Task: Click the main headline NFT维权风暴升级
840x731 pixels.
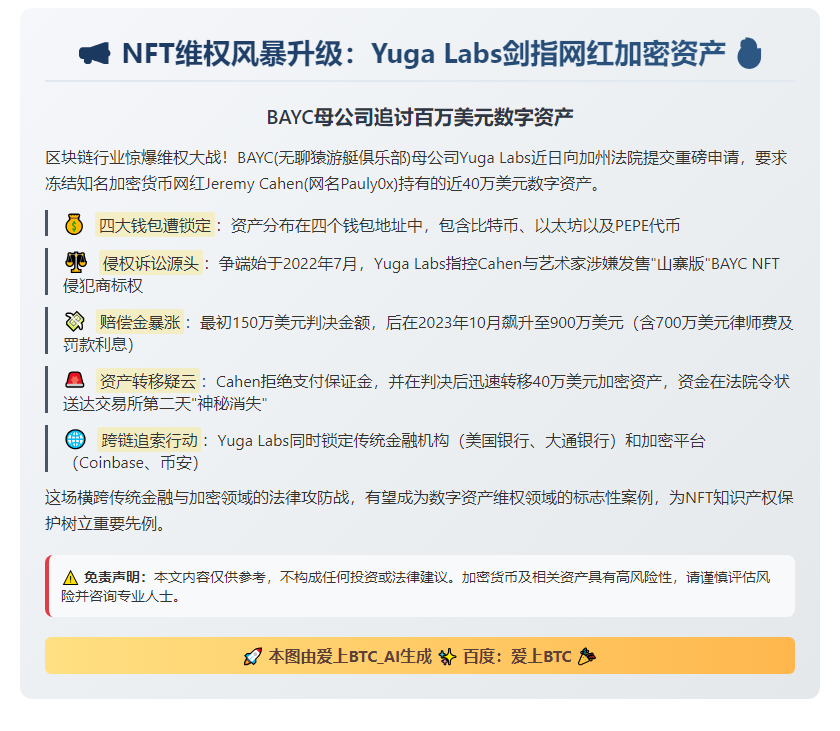Action: click(232, 54)
